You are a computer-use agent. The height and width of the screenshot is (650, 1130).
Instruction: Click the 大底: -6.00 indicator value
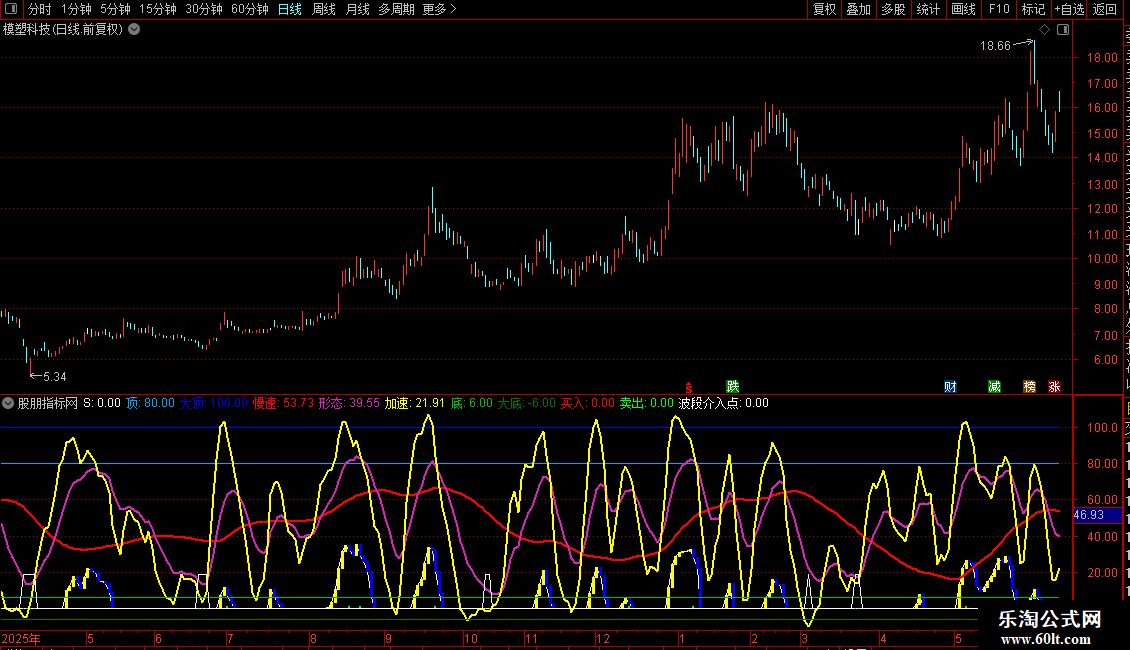(527, 404)
